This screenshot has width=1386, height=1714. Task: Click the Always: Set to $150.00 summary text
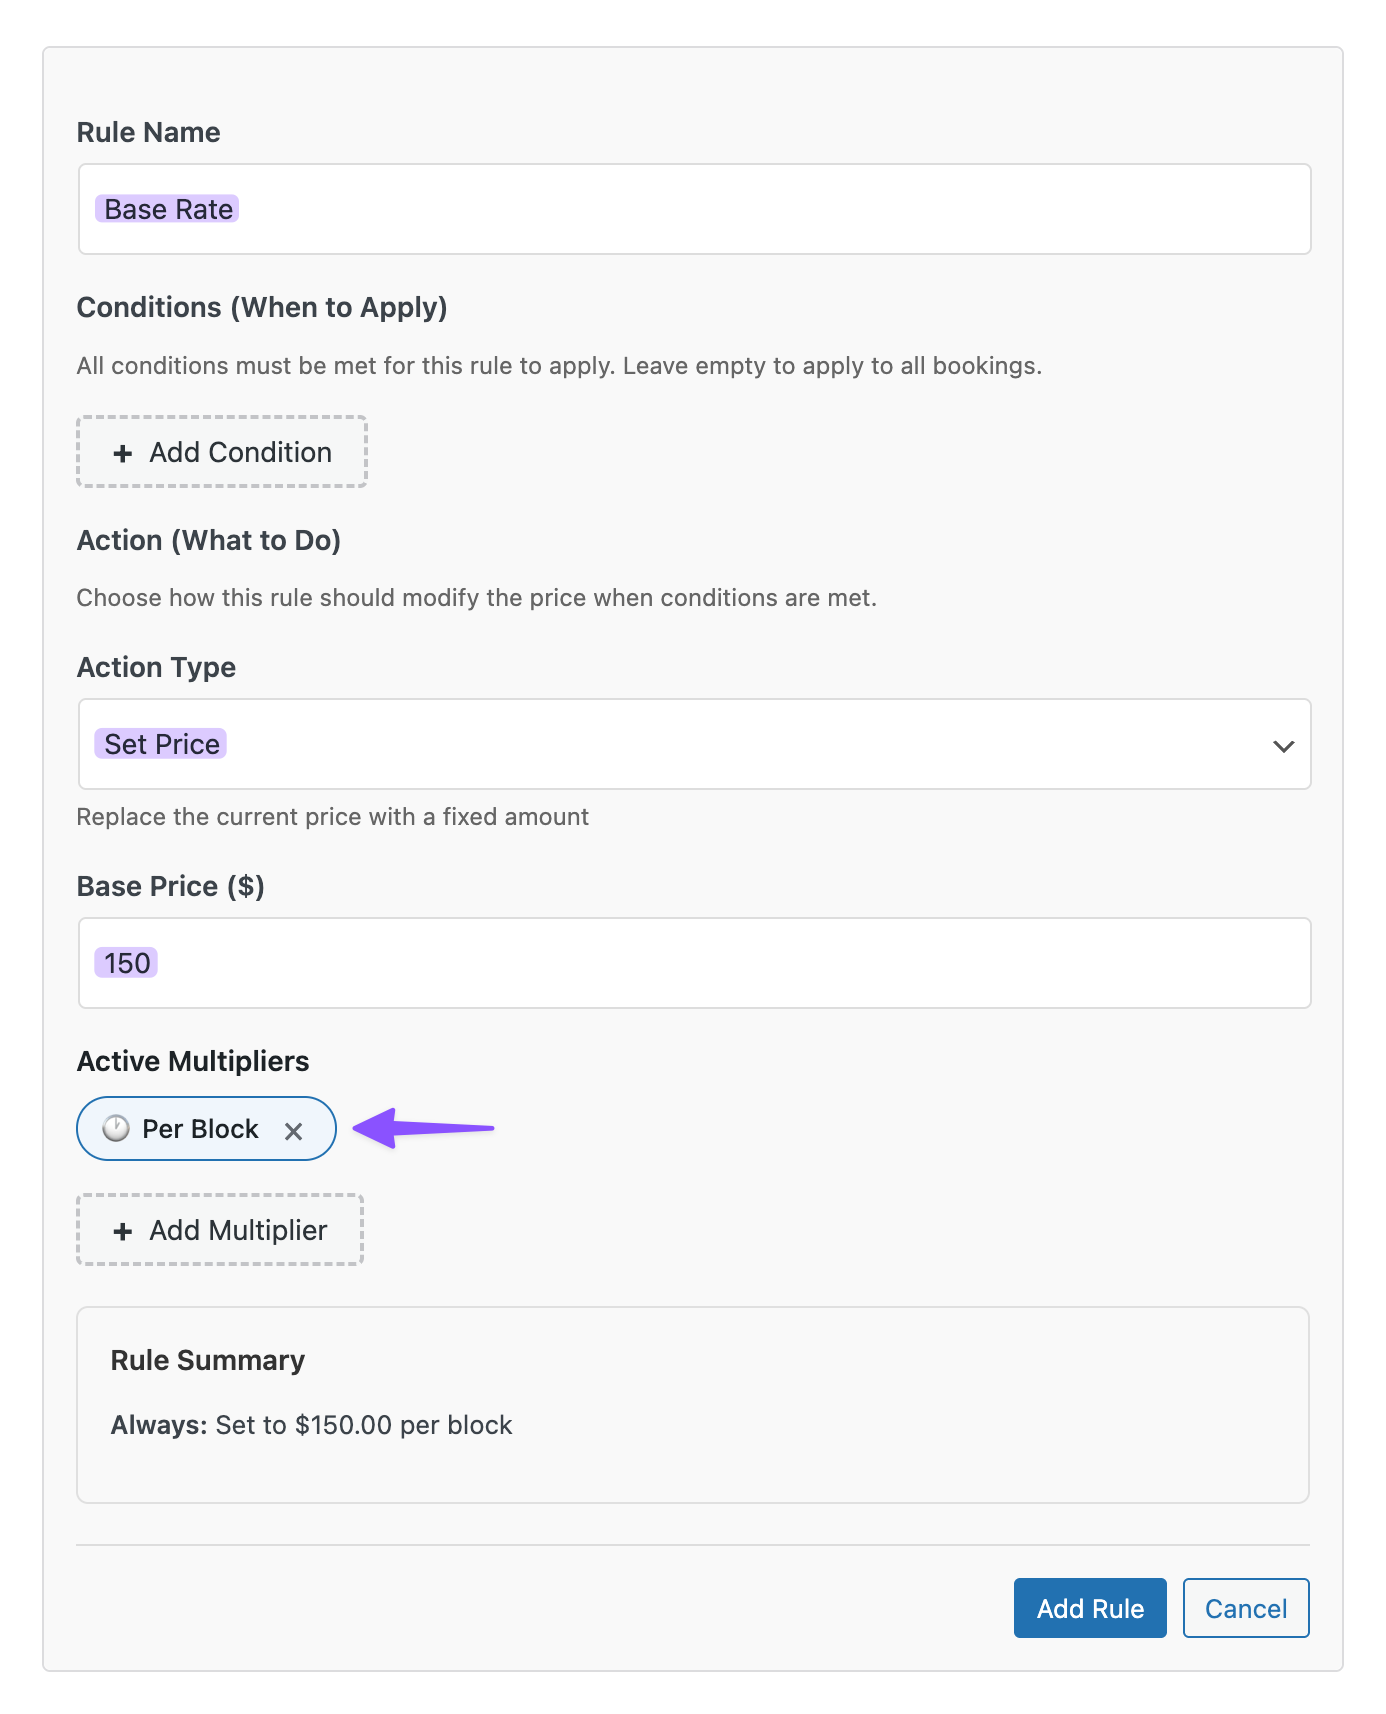(x=311, y=1425)
